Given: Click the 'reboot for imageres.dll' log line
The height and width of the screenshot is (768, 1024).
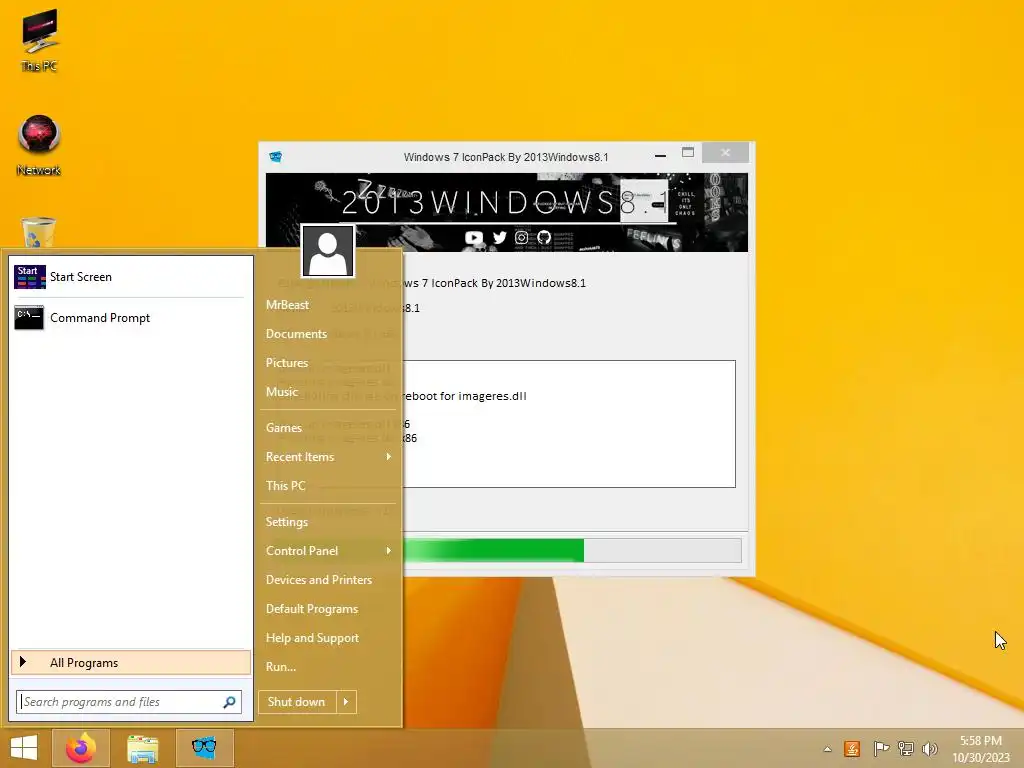Looking at the screenshot, I should pos(465,396).
